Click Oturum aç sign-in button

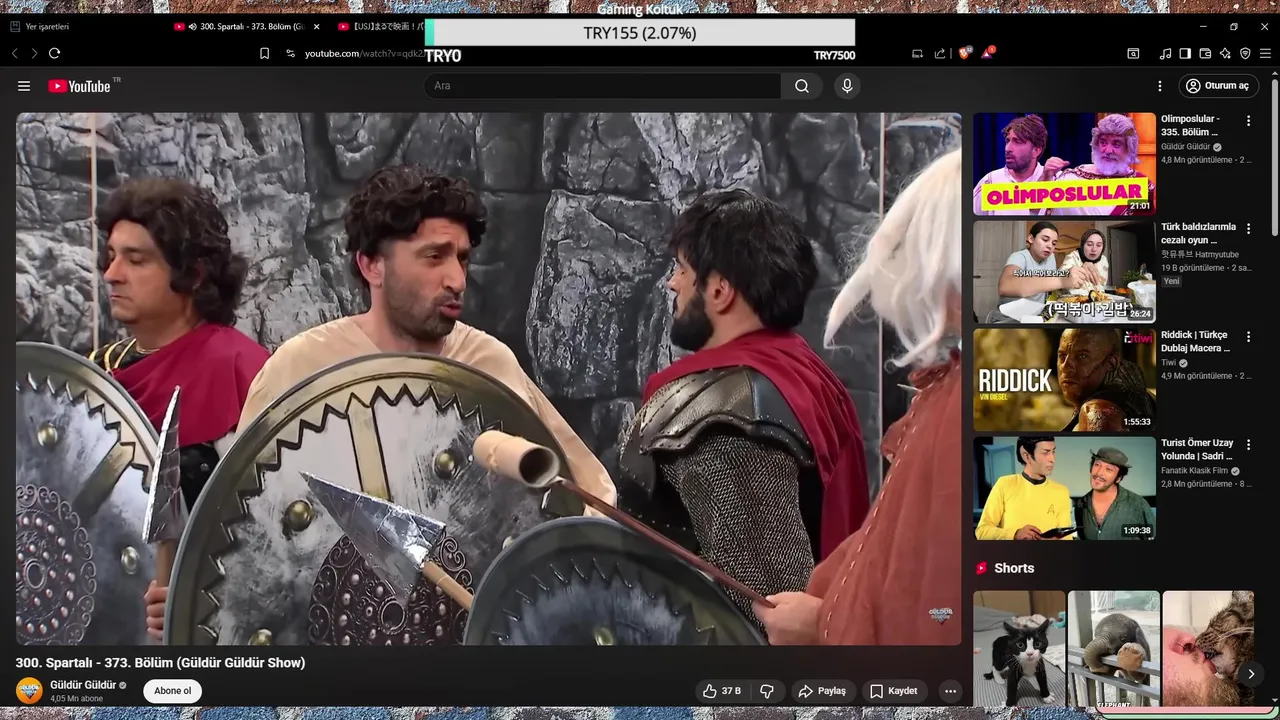point(1218,86)
